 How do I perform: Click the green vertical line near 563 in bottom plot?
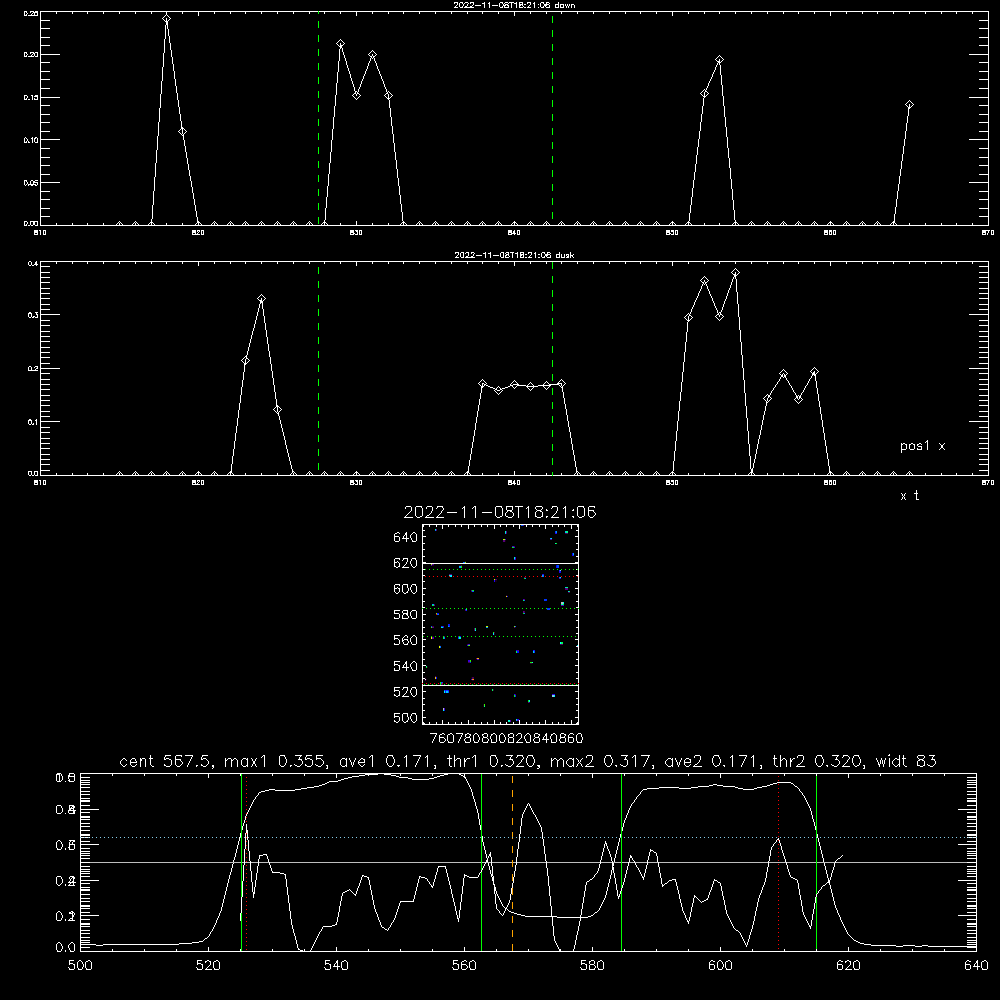[482, 862]
